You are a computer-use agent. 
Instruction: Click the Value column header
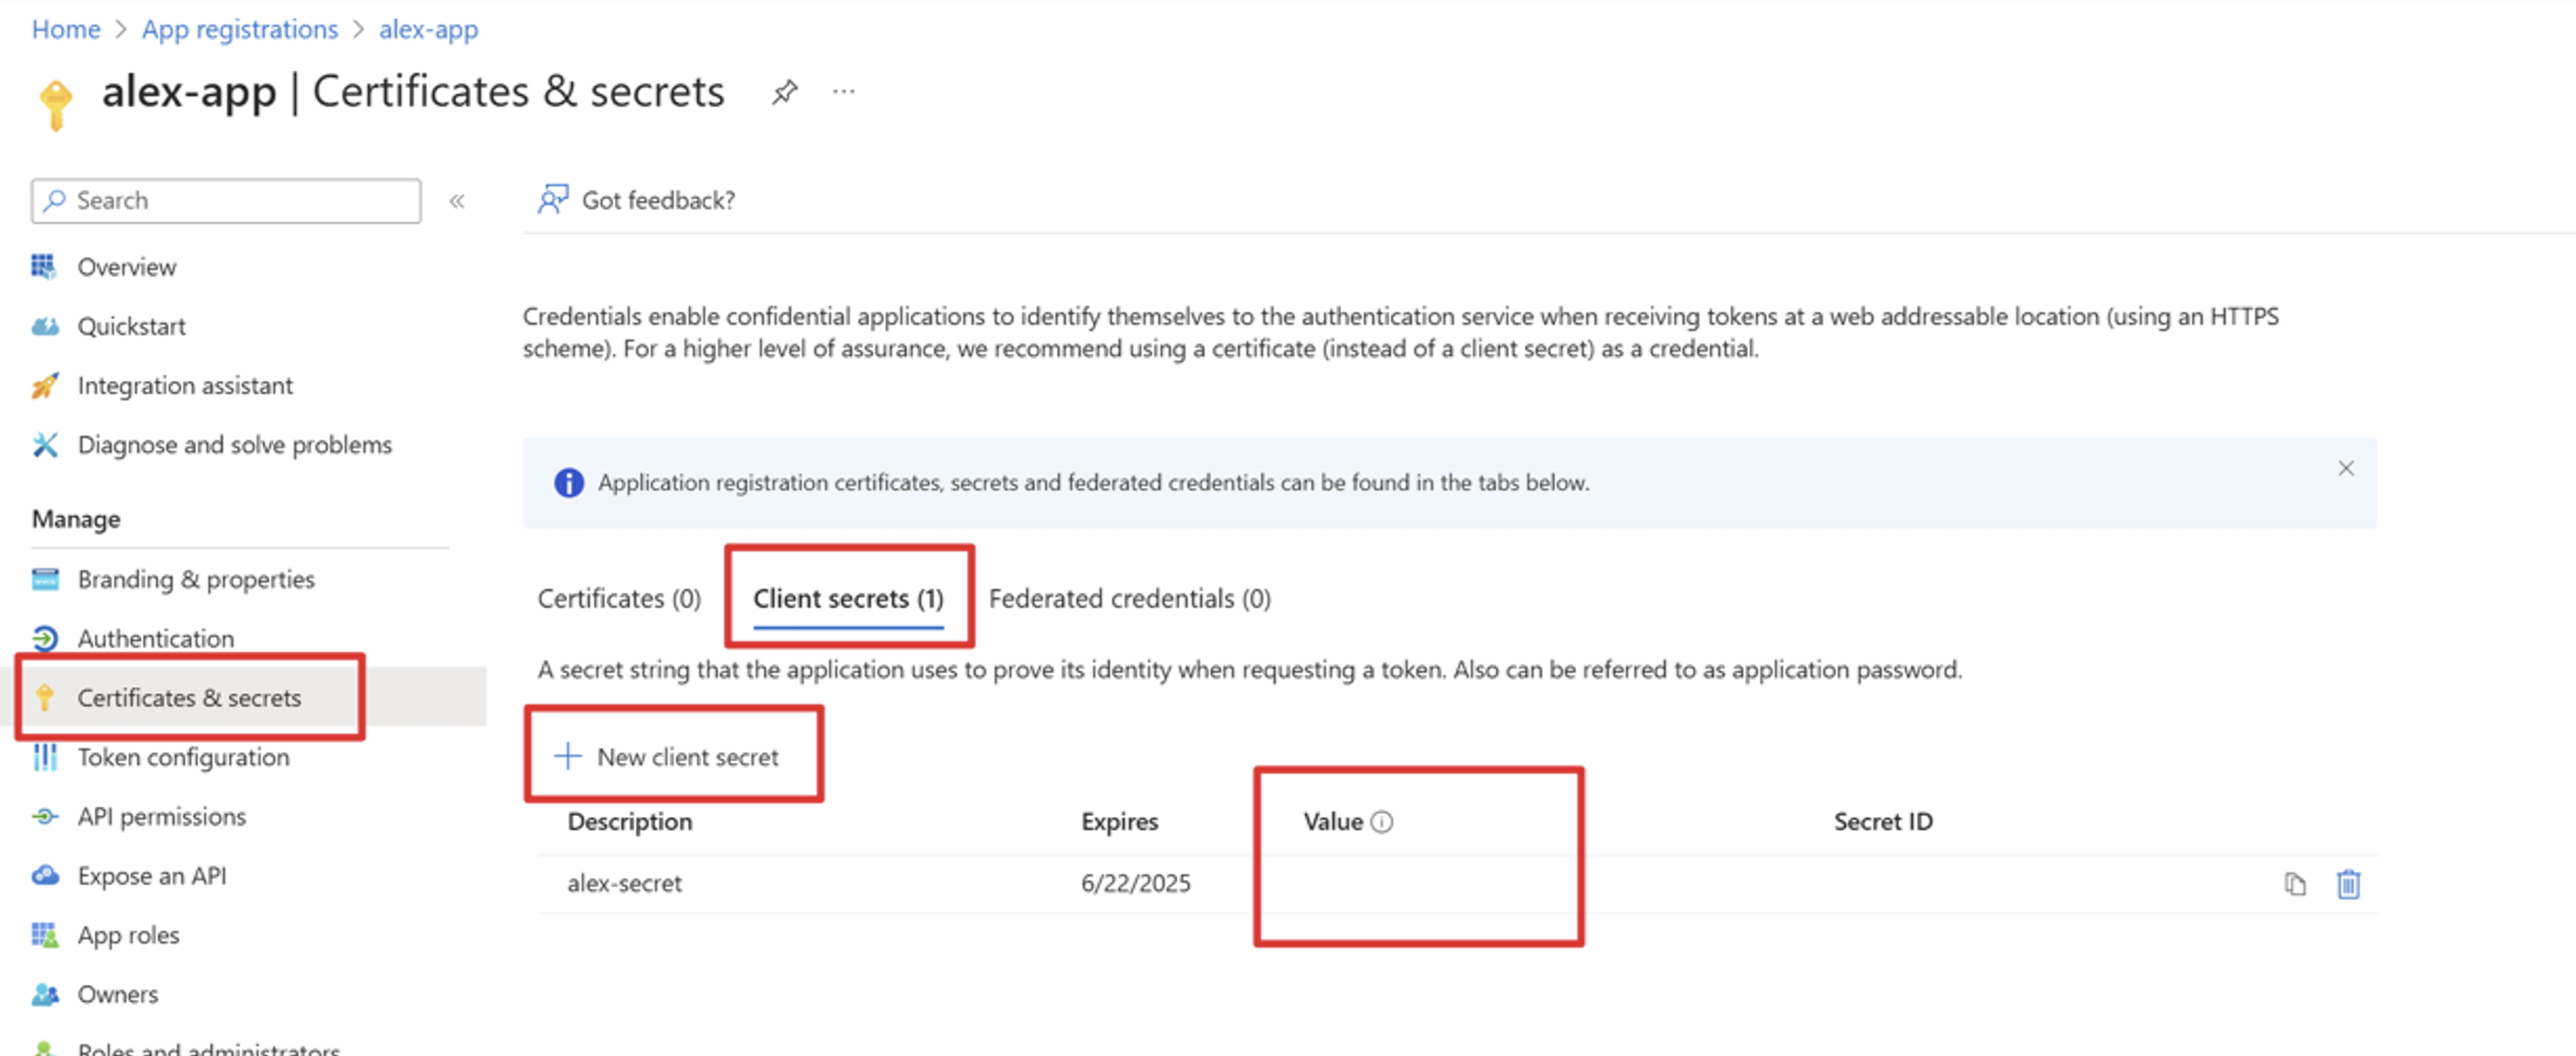tap(1333, 821)
